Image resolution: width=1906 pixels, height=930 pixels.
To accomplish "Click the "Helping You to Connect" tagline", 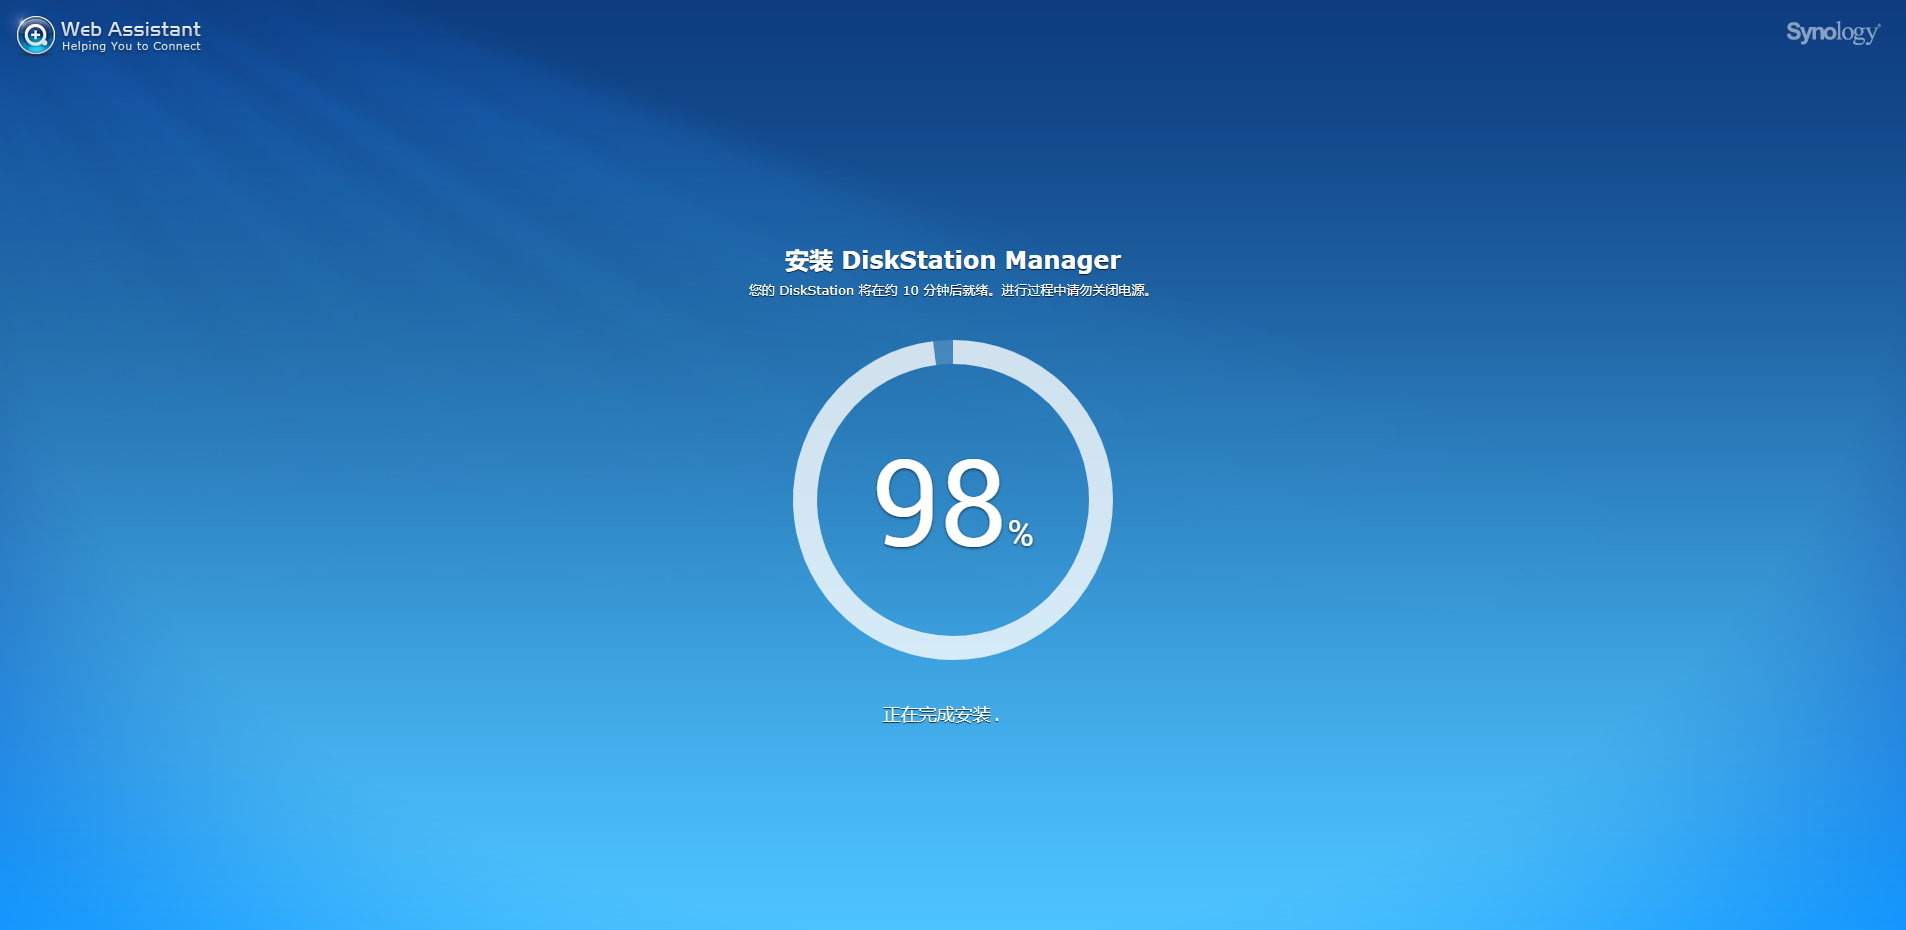I will [131, 46].
